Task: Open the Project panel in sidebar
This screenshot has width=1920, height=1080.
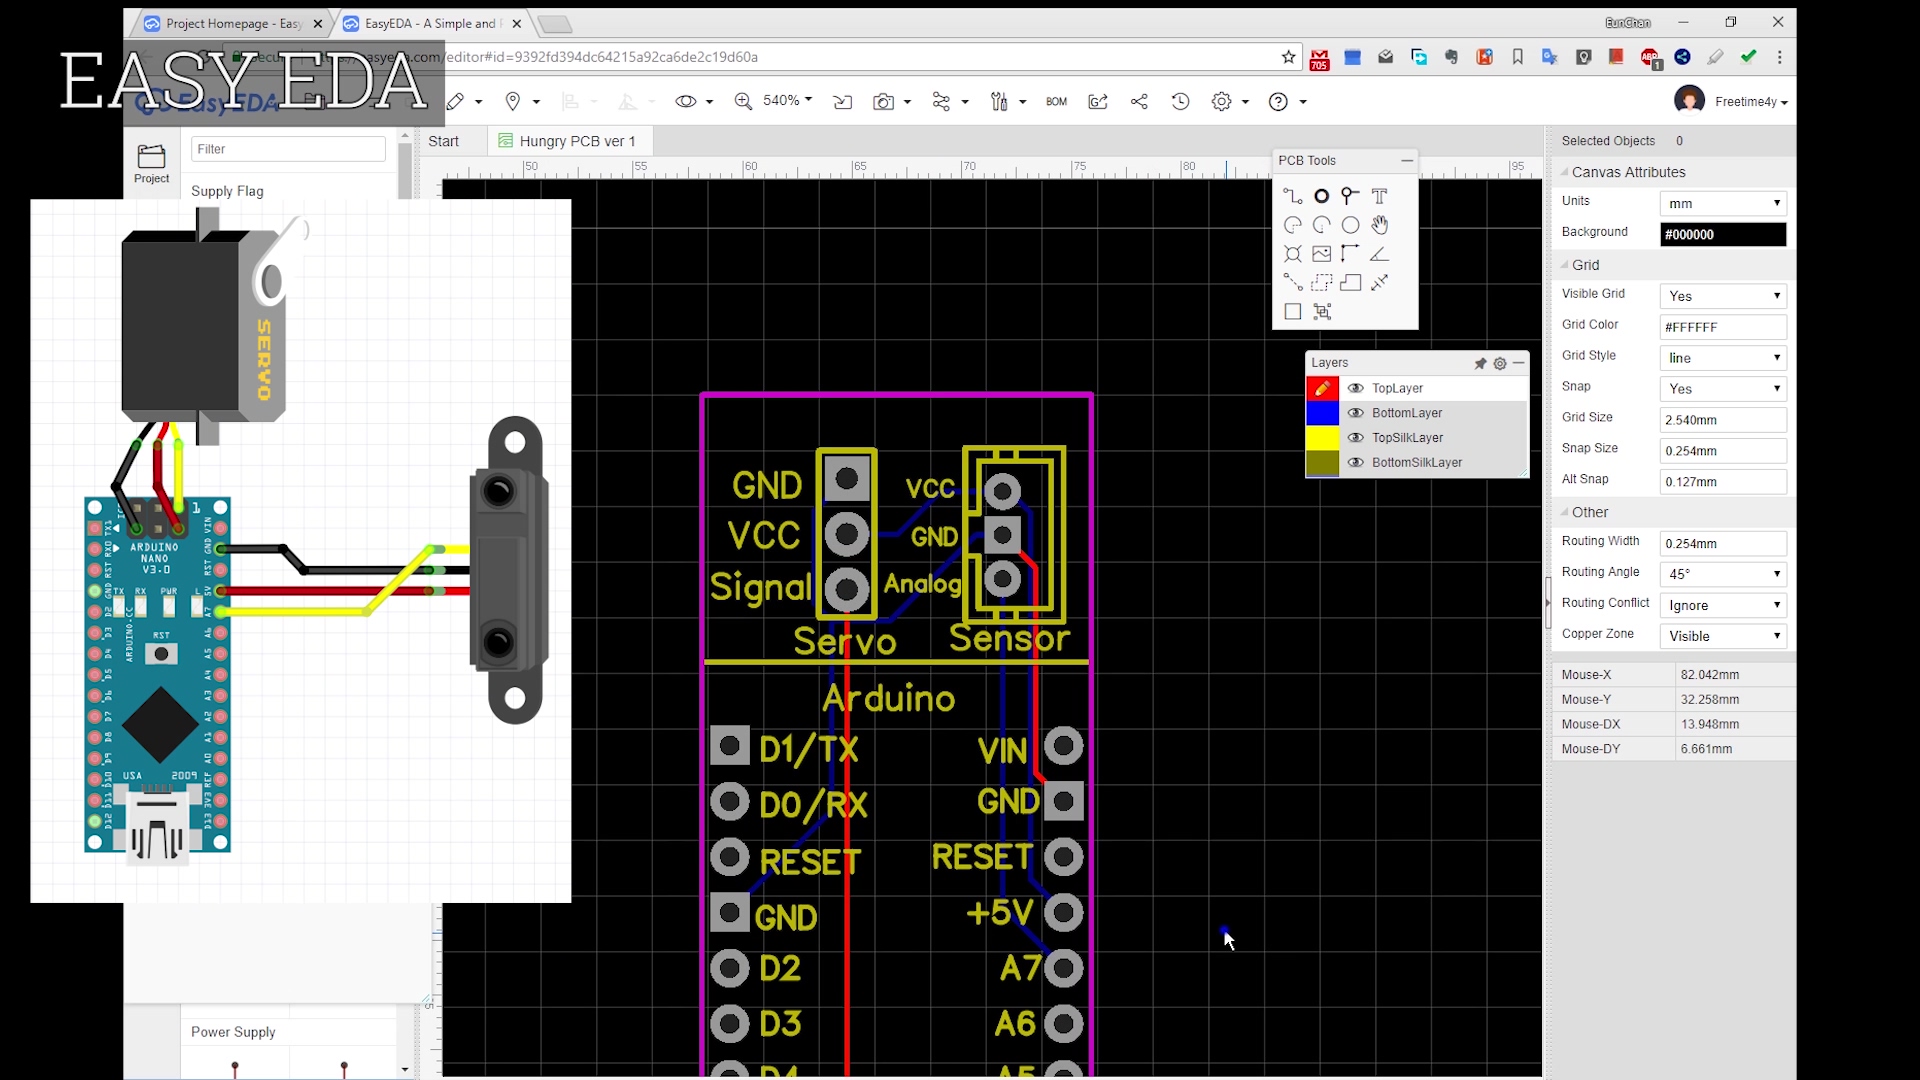Action: (151, 164)
